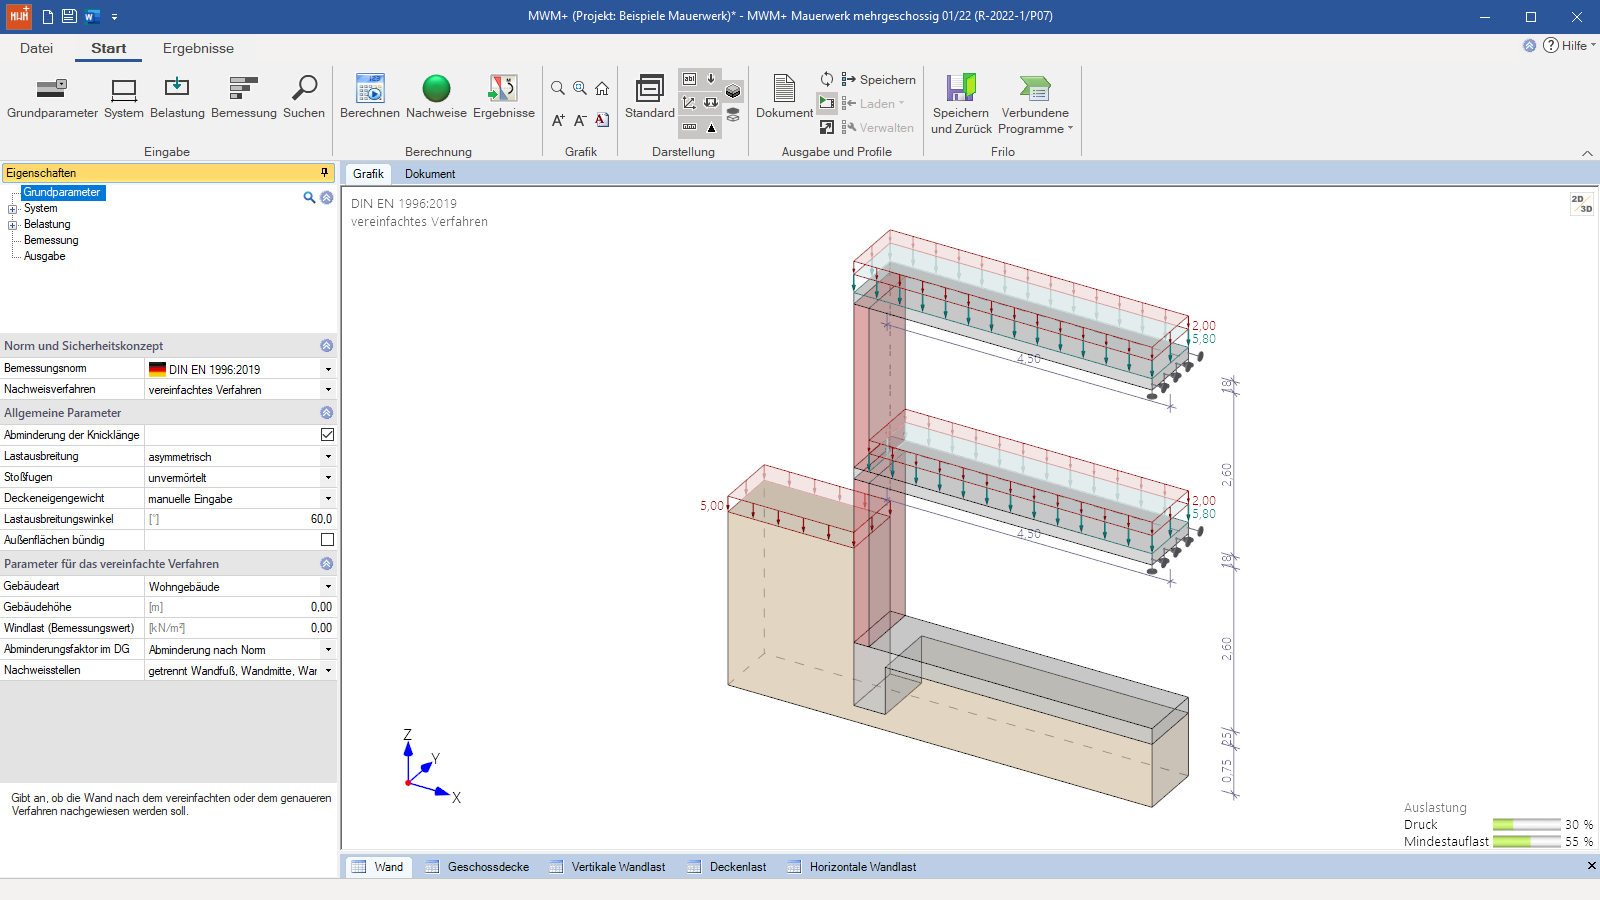Open Geschossdecke table tab
The height and width of the screenshot is (900, 1600).
tap(477, 867)
